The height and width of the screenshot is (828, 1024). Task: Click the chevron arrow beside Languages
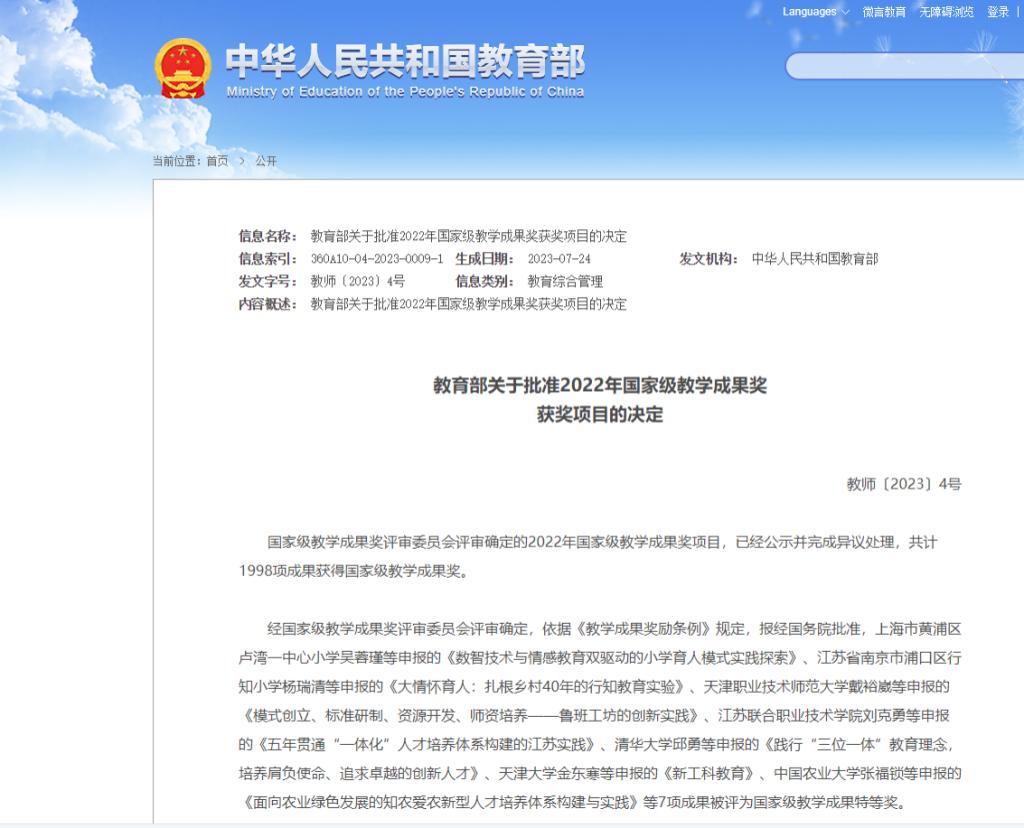(846, 12)
